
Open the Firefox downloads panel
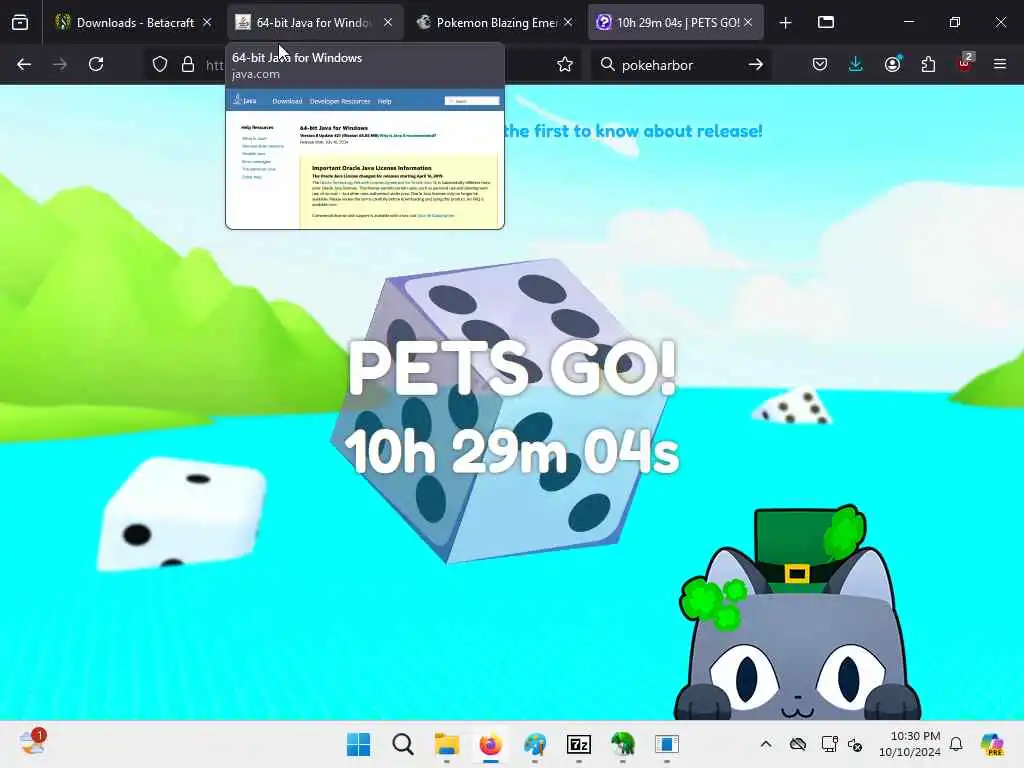point(856,64)
